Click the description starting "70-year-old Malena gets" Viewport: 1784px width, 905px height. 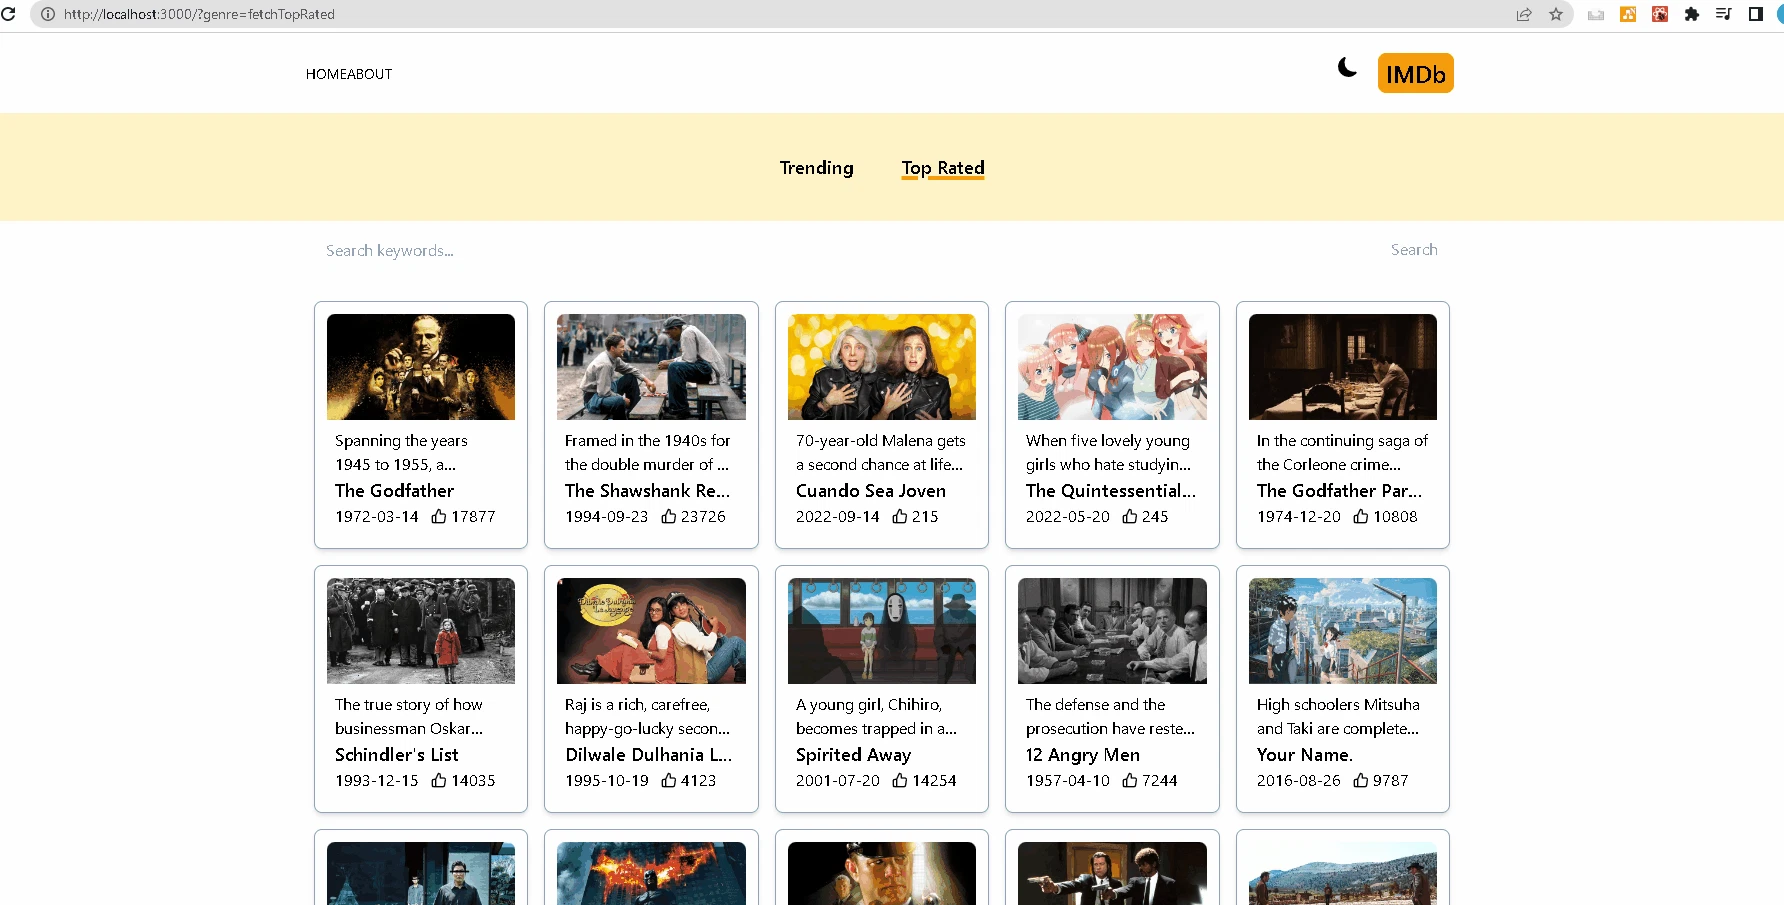[x=881, y=453]
